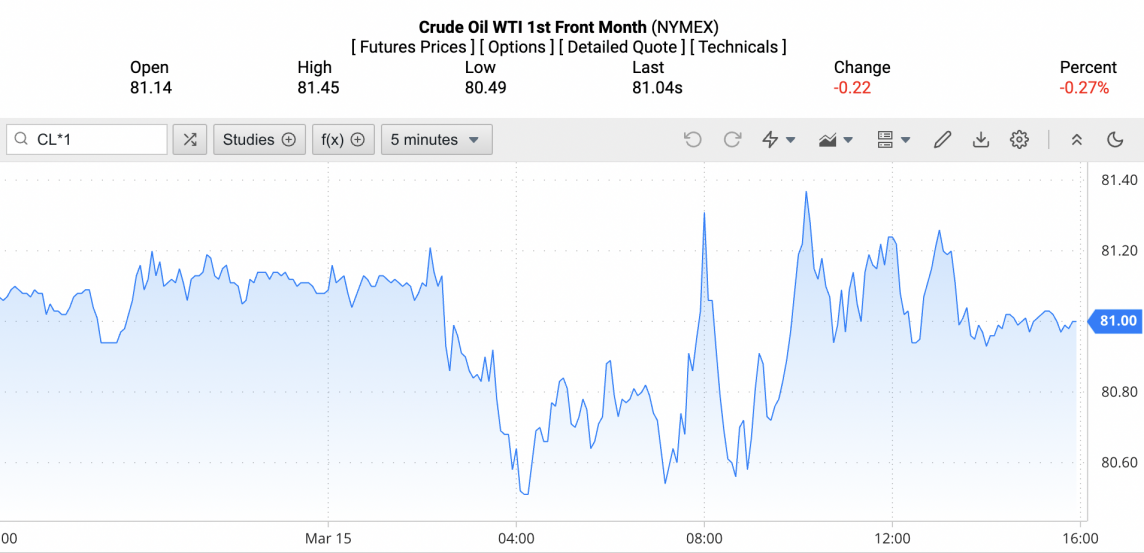Click the f(x) expression button

(343, 140)
